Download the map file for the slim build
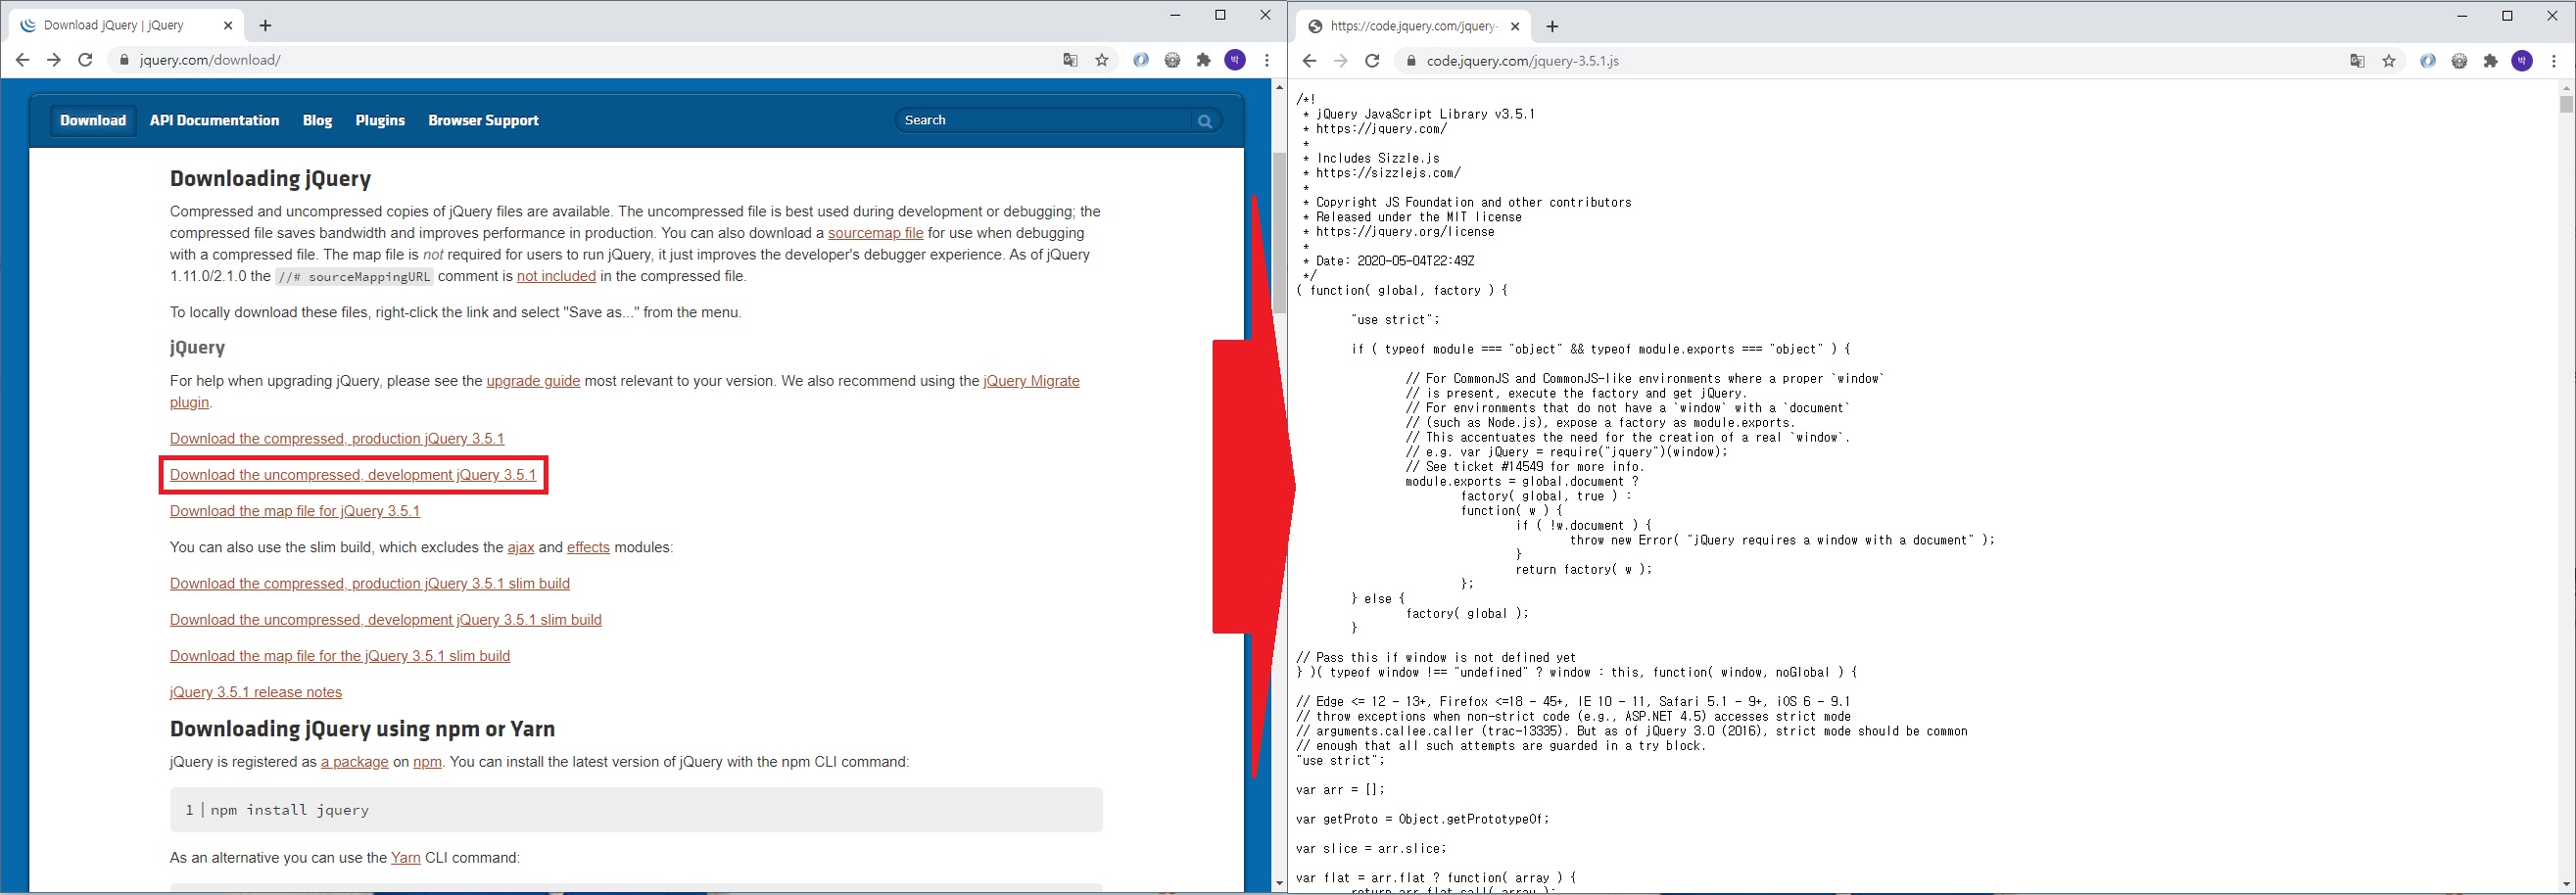 (340, 656)
